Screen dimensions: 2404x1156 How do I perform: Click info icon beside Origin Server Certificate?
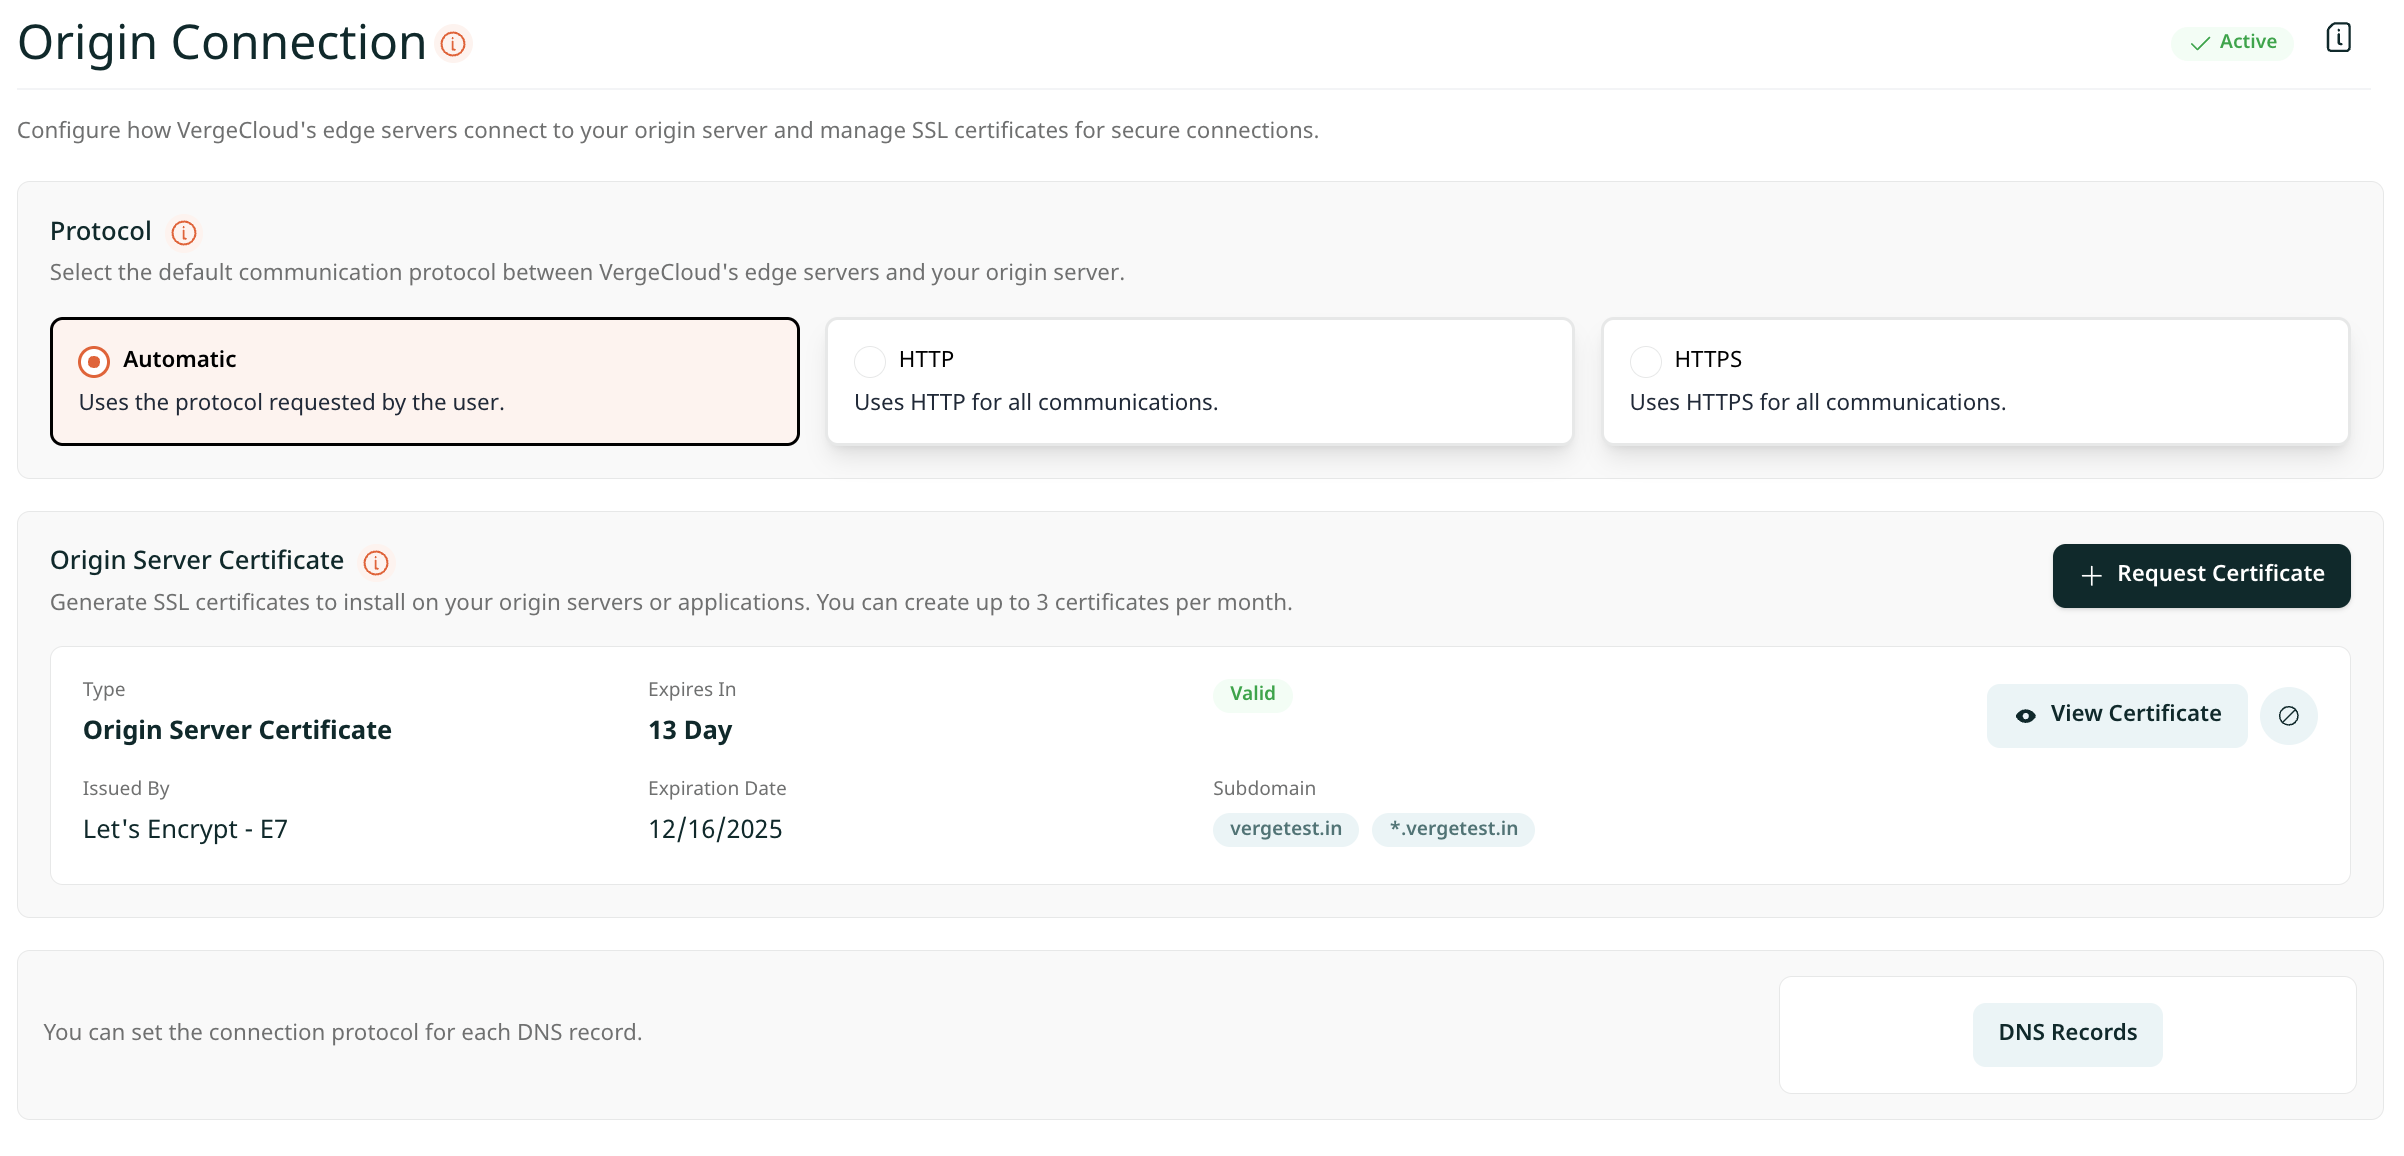[376, 563]
